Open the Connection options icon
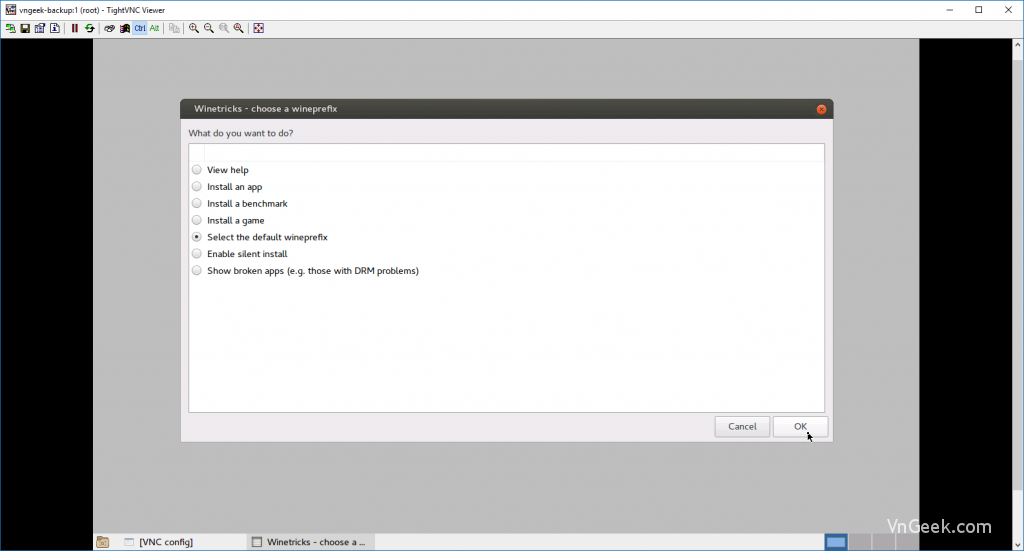Viewport: 1024px width, 551px height. [40, 28]
